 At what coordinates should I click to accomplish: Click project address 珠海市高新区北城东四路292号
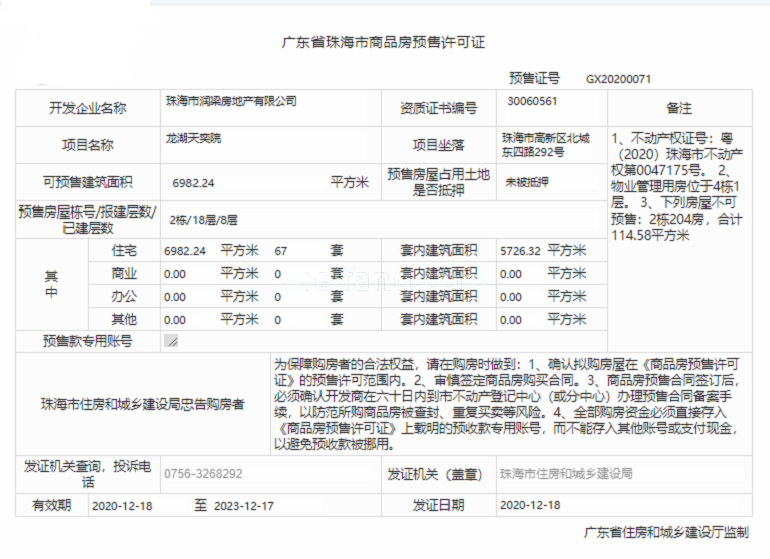545,145
